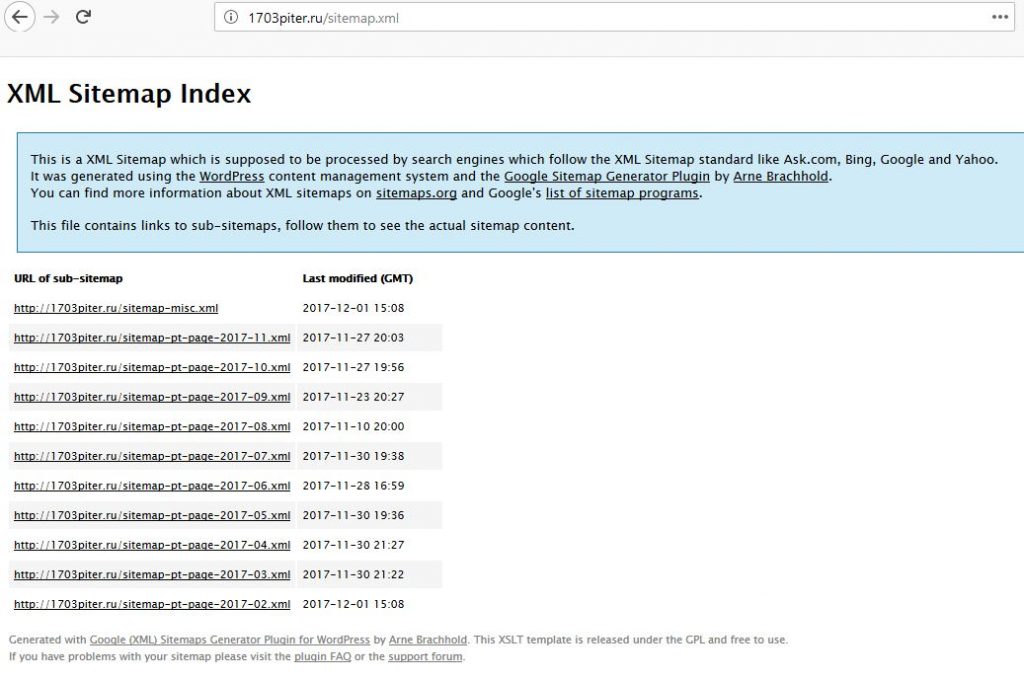
Task: Select the sitemap-pt-page-2017-07.xml link
Action: coord(152,456)
